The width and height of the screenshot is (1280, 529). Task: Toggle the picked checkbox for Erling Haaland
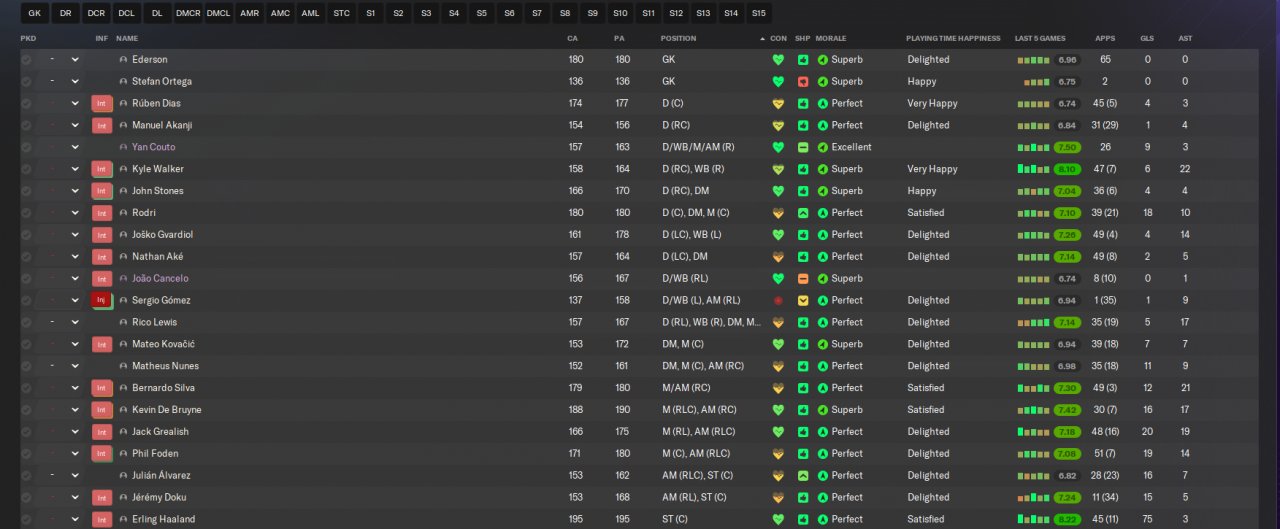26,519
